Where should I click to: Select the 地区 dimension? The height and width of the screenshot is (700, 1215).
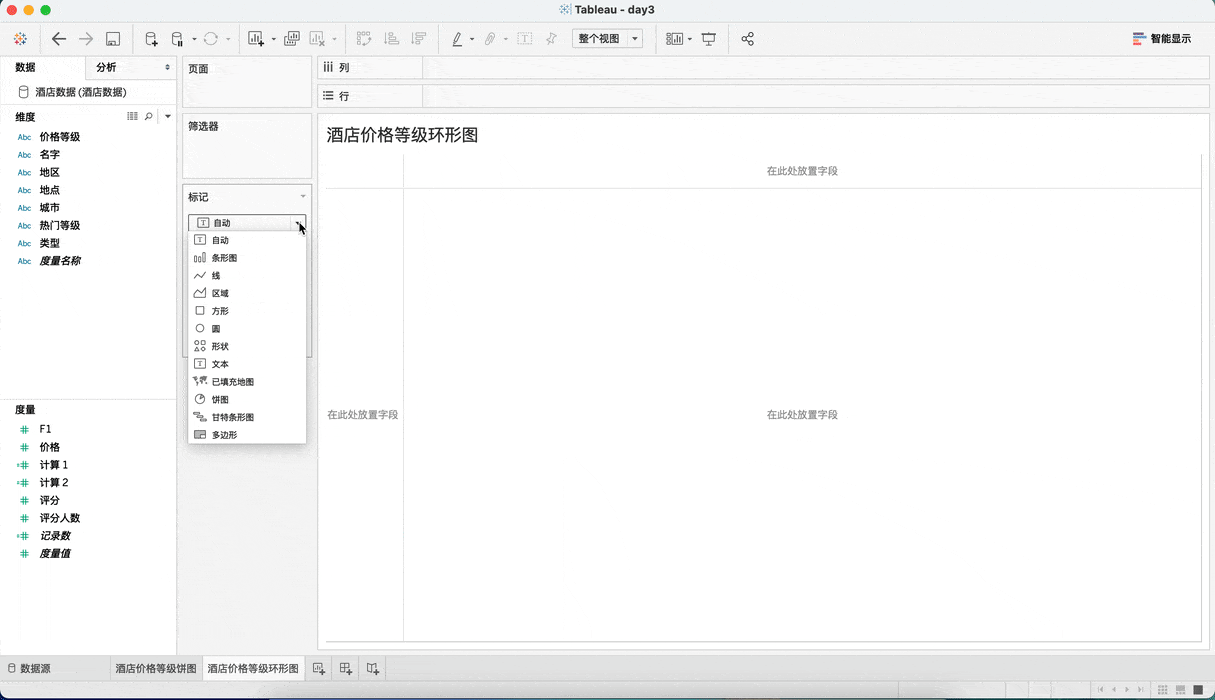50,172
